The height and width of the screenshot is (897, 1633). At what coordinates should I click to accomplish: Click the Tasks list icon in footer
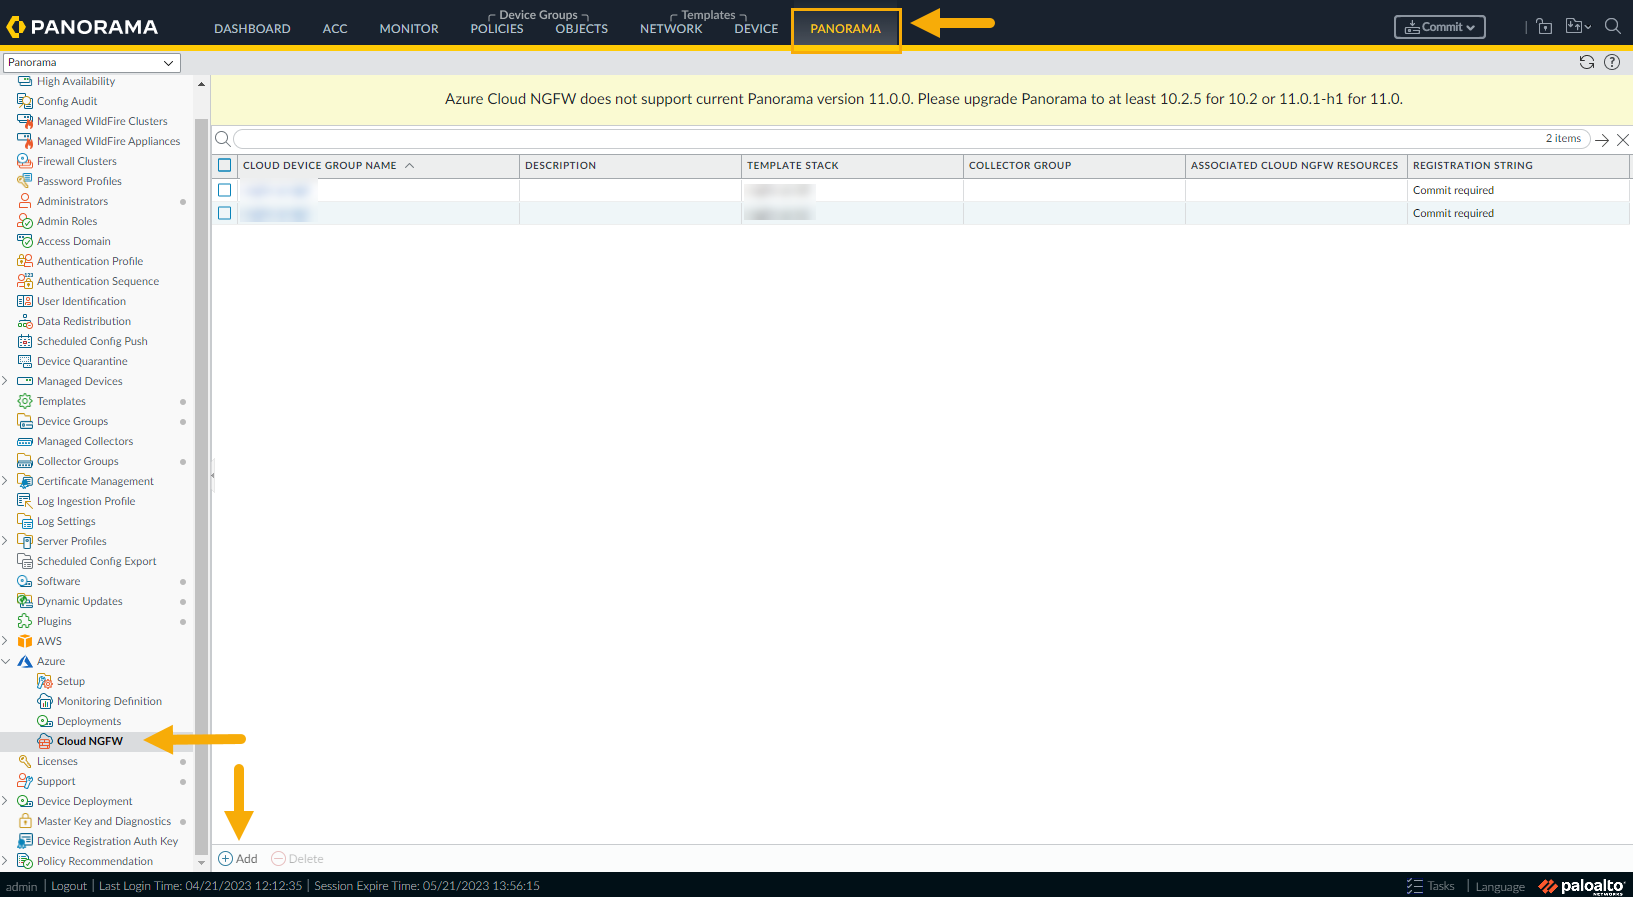[1414, 886]
